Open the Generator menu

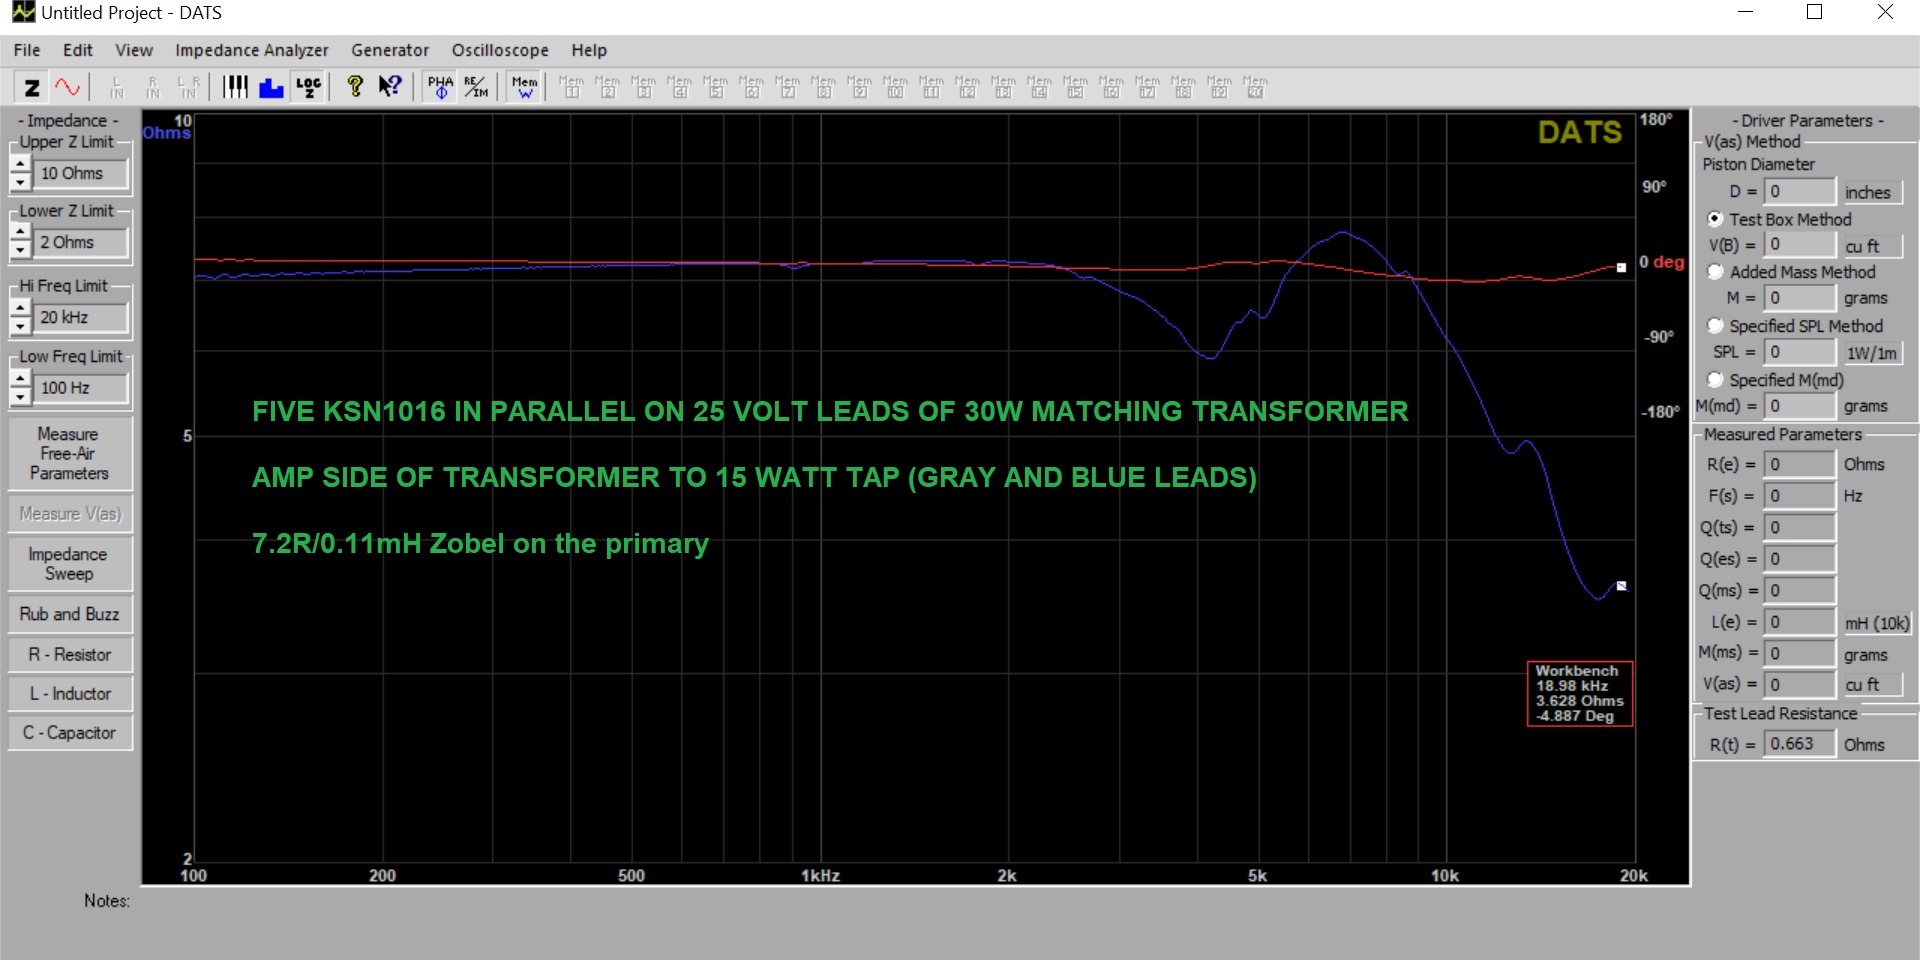[390, 50]
